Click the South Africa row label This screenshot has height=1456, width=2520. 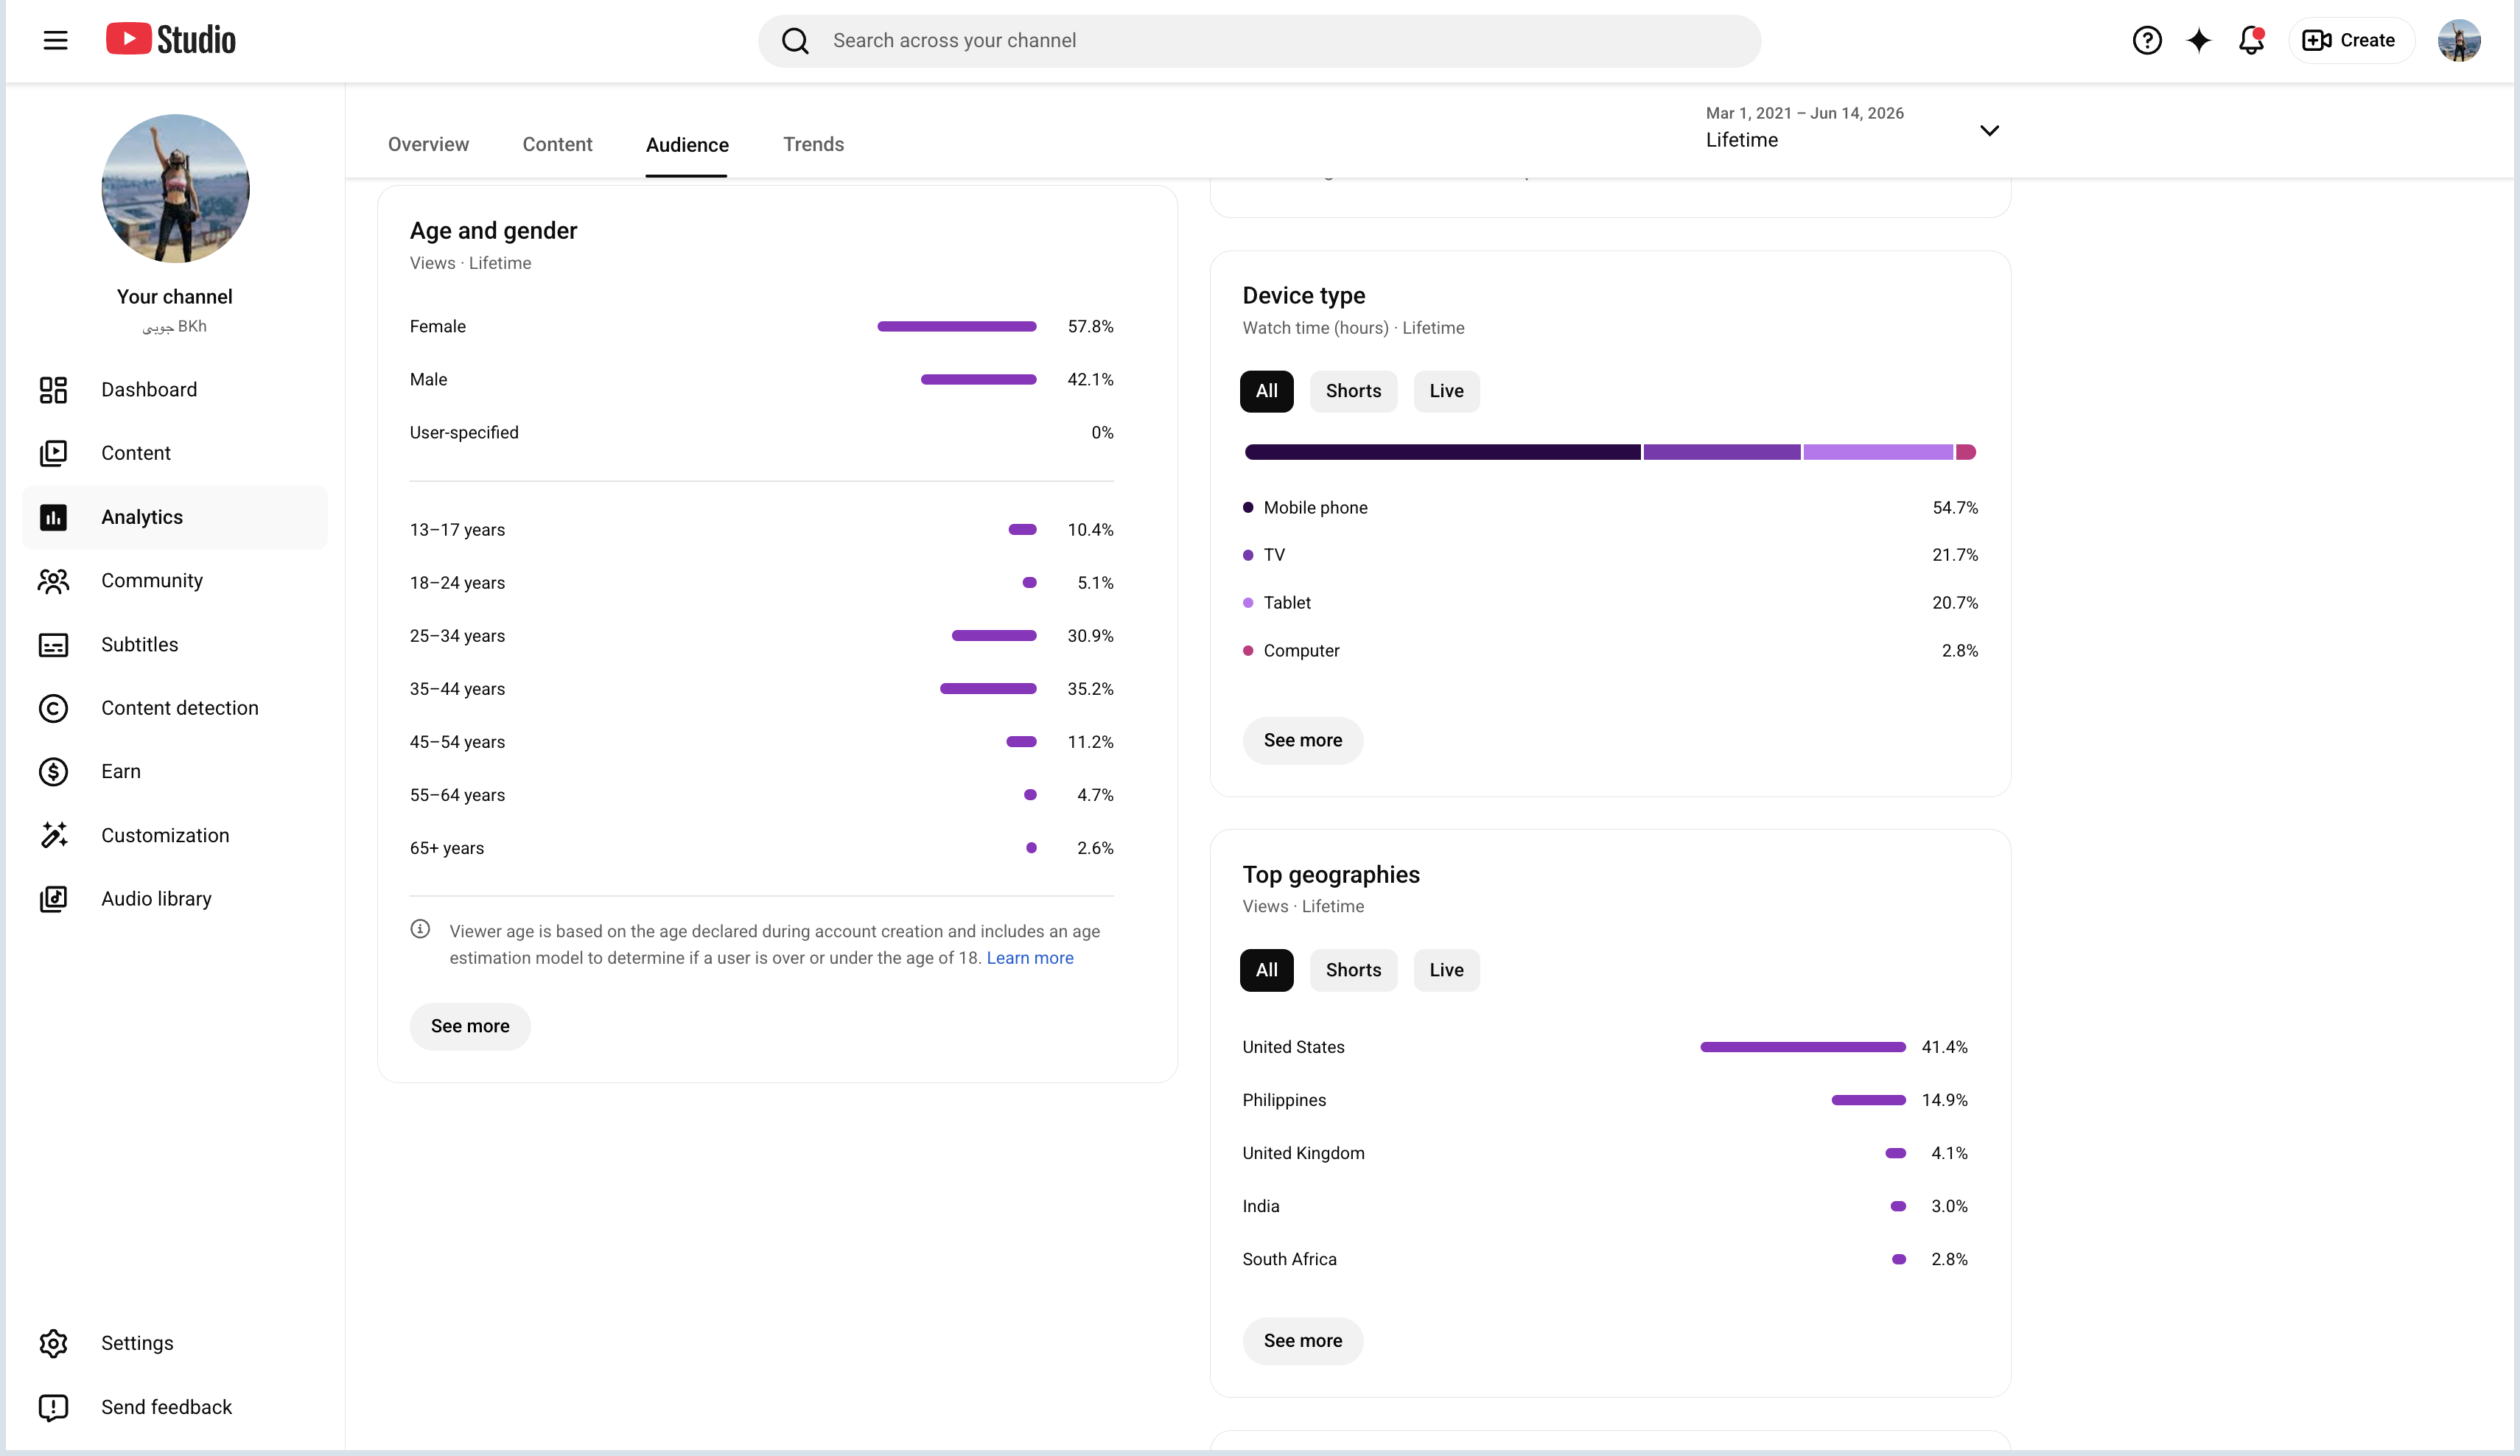[1289, 1259]
